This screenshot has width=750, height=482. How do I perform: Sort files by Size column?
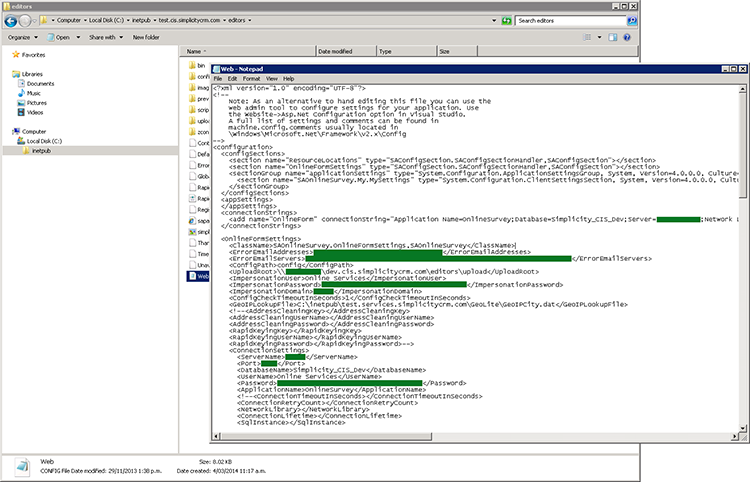(457, 51)
